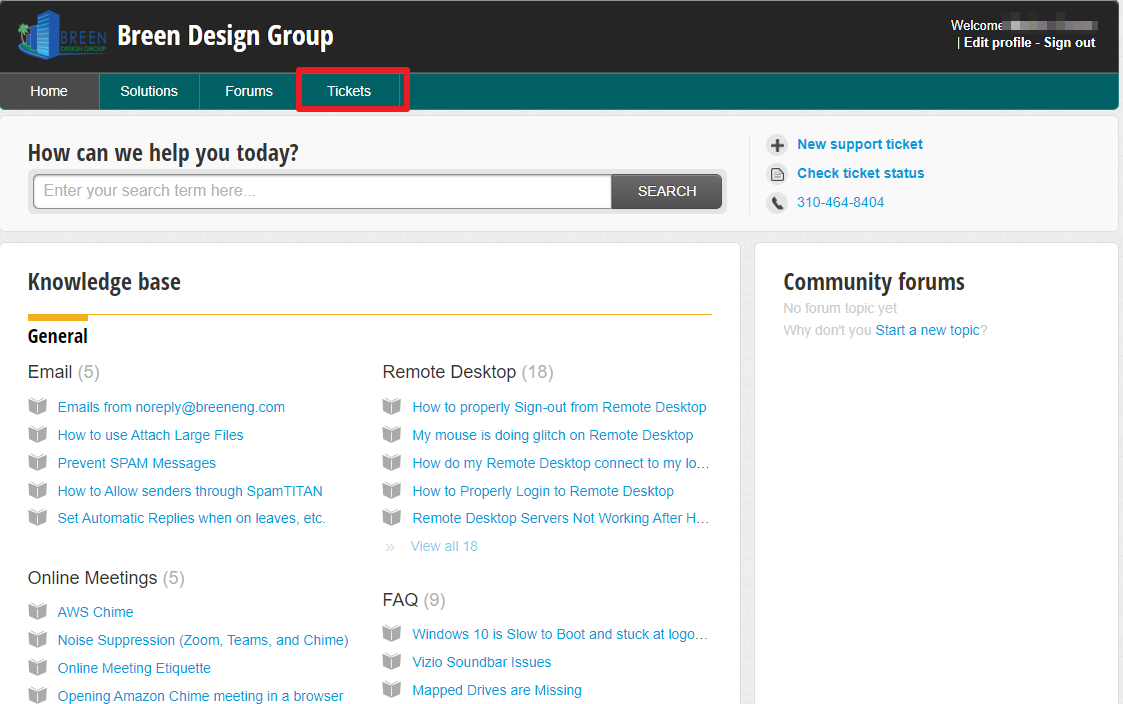
Task: Open Mapped Drives are Missing article
Action: (x=497, y=690)
